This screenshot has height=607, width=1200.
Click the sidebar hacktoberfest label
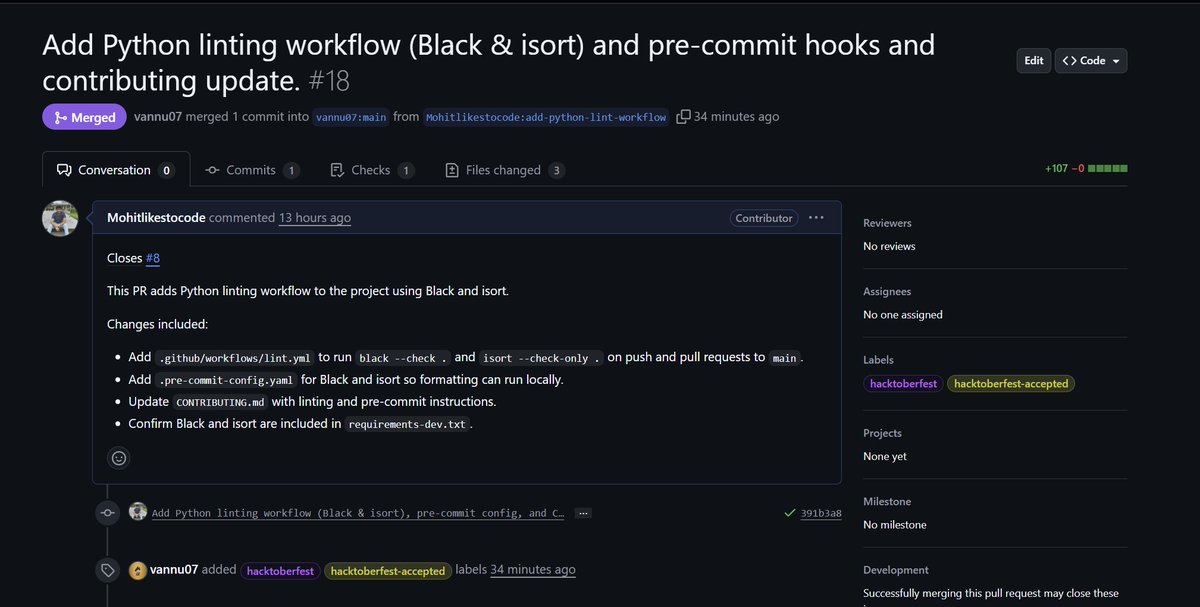(902, 384)
